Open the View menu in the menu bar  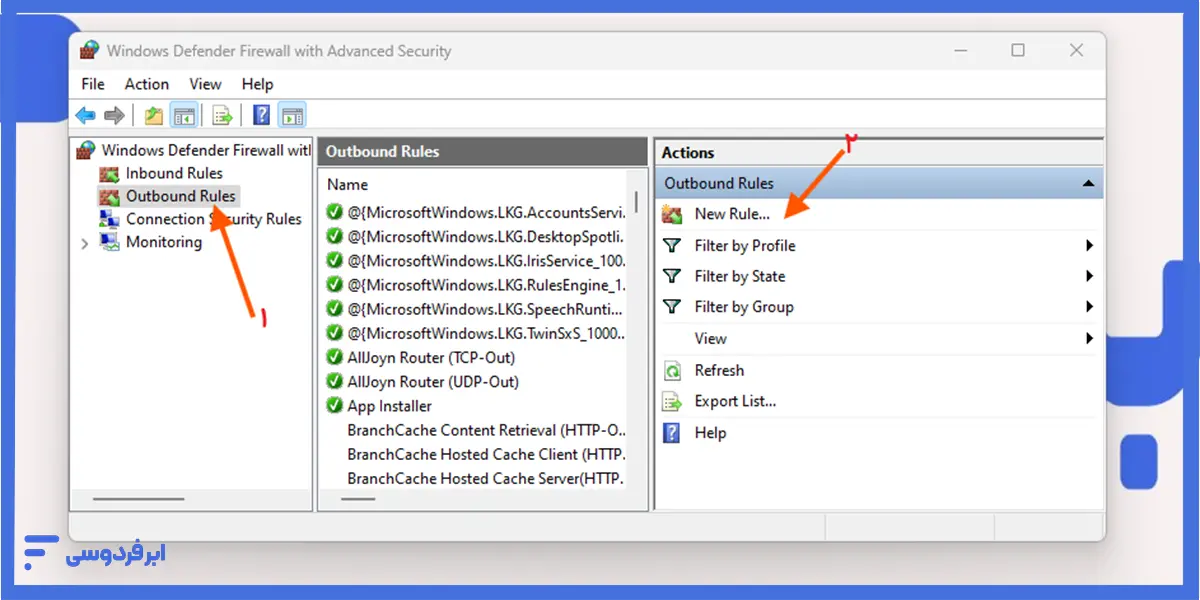[206, 84]
